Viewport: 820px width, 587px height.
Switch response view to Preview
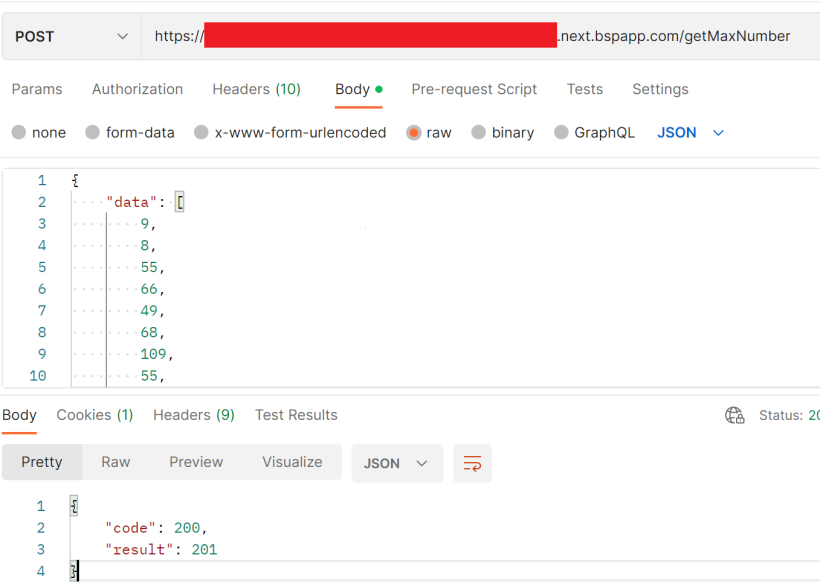pos(196,462)
